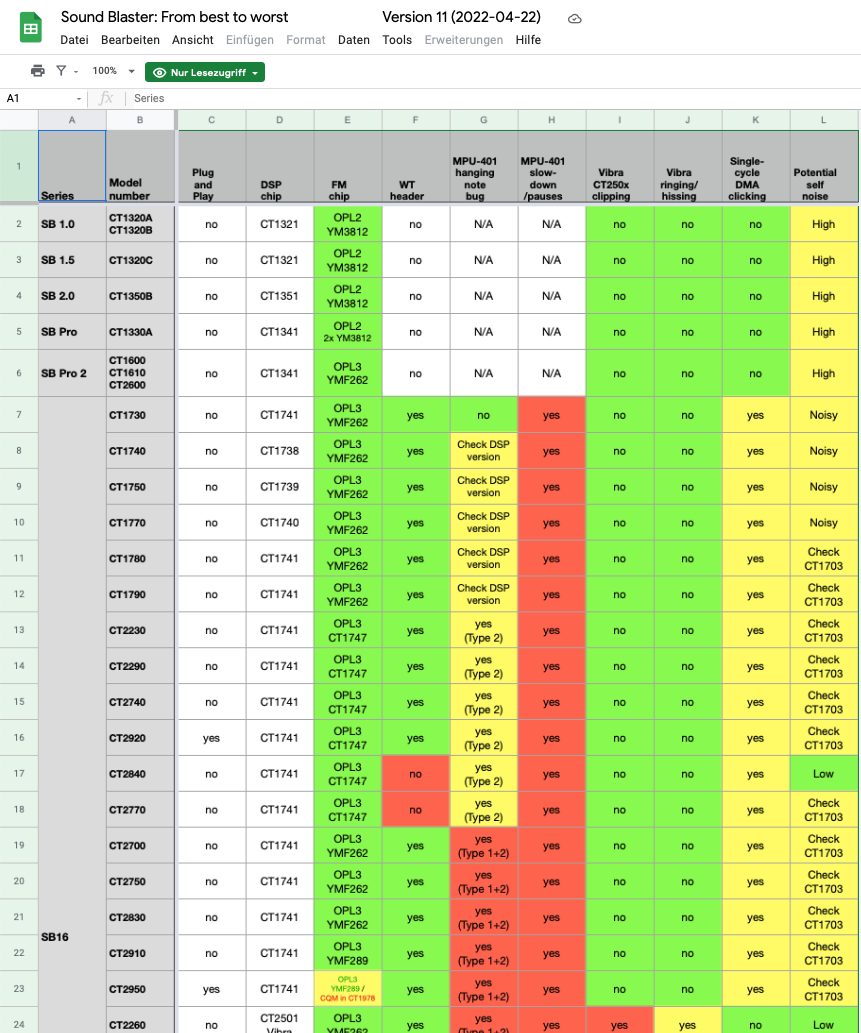Screen dimensions: 861x1033
Task: Click the OPL2 2x YM3812 cell
Action: 347,331
